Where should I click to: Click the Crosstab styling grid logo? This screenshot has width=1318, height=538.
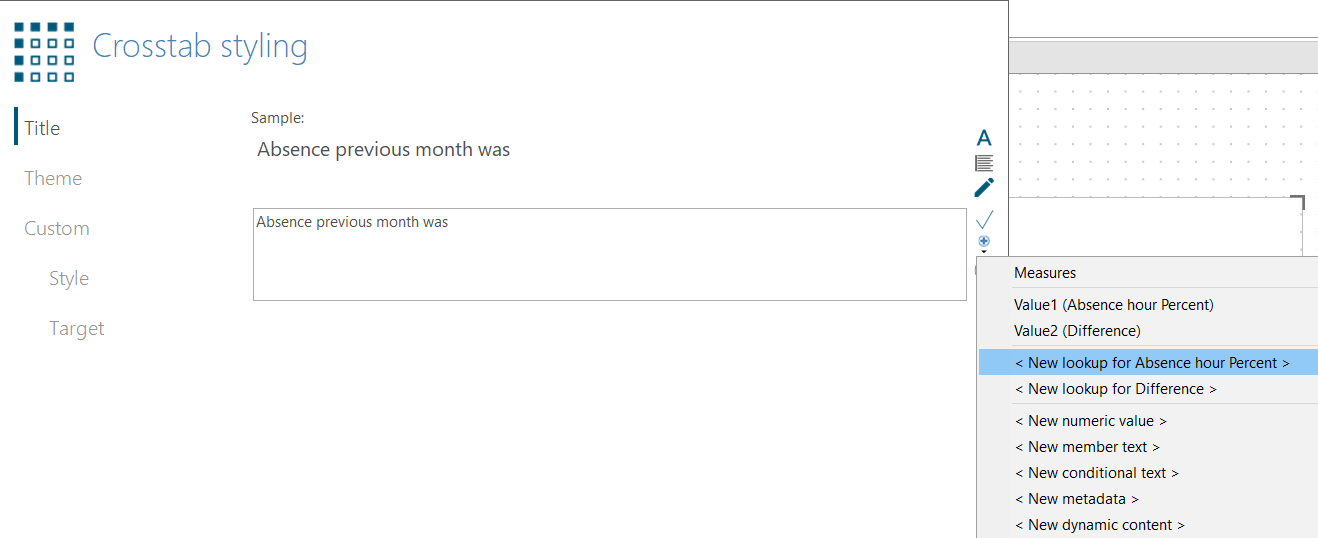coord(44,52)
